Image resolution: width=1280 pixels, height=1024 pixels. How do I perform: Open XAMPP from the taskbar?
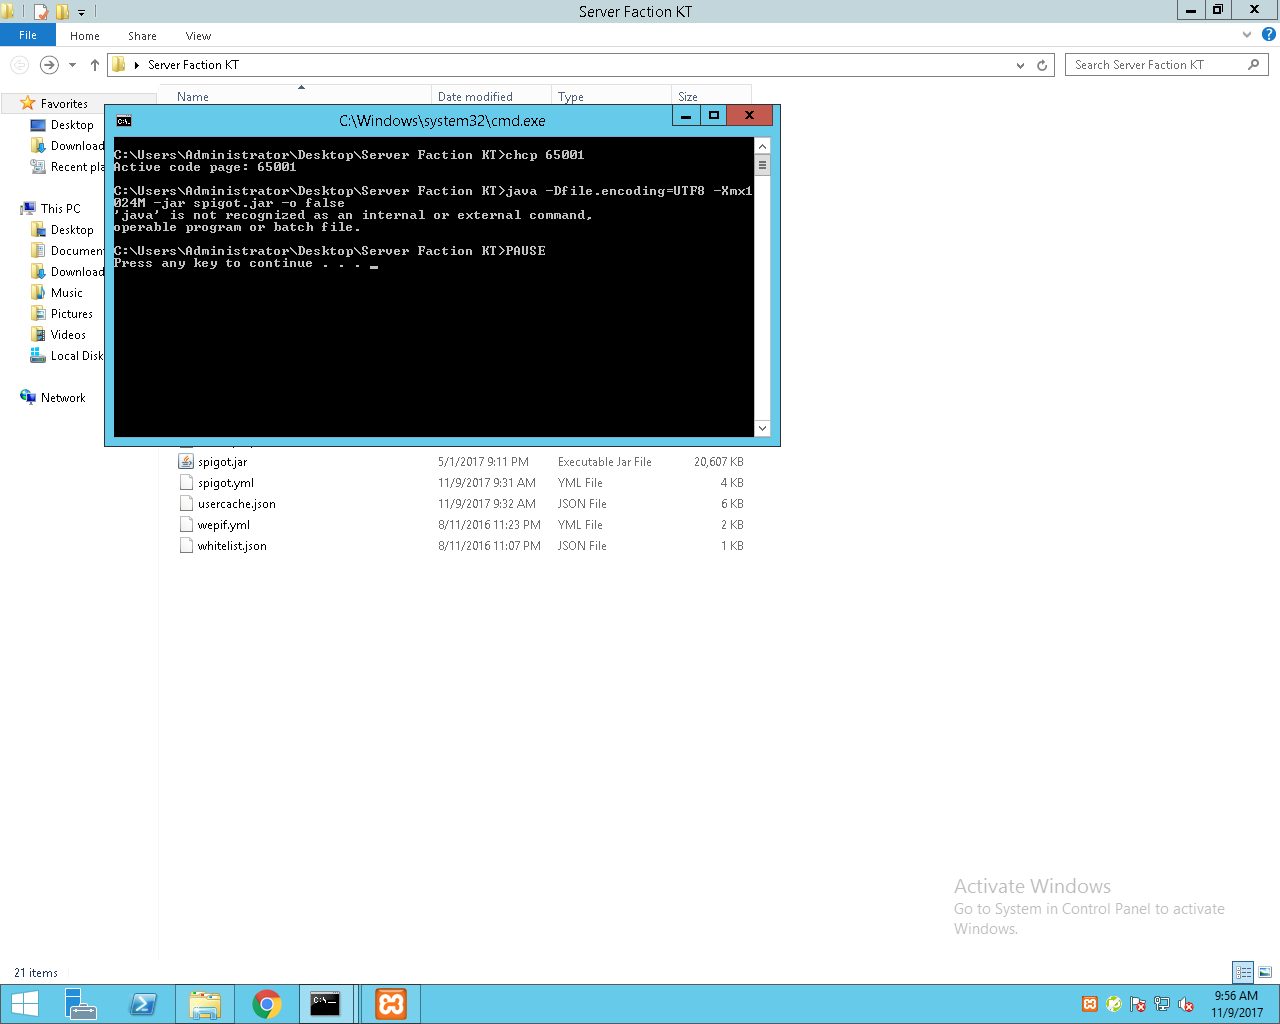391,1004
